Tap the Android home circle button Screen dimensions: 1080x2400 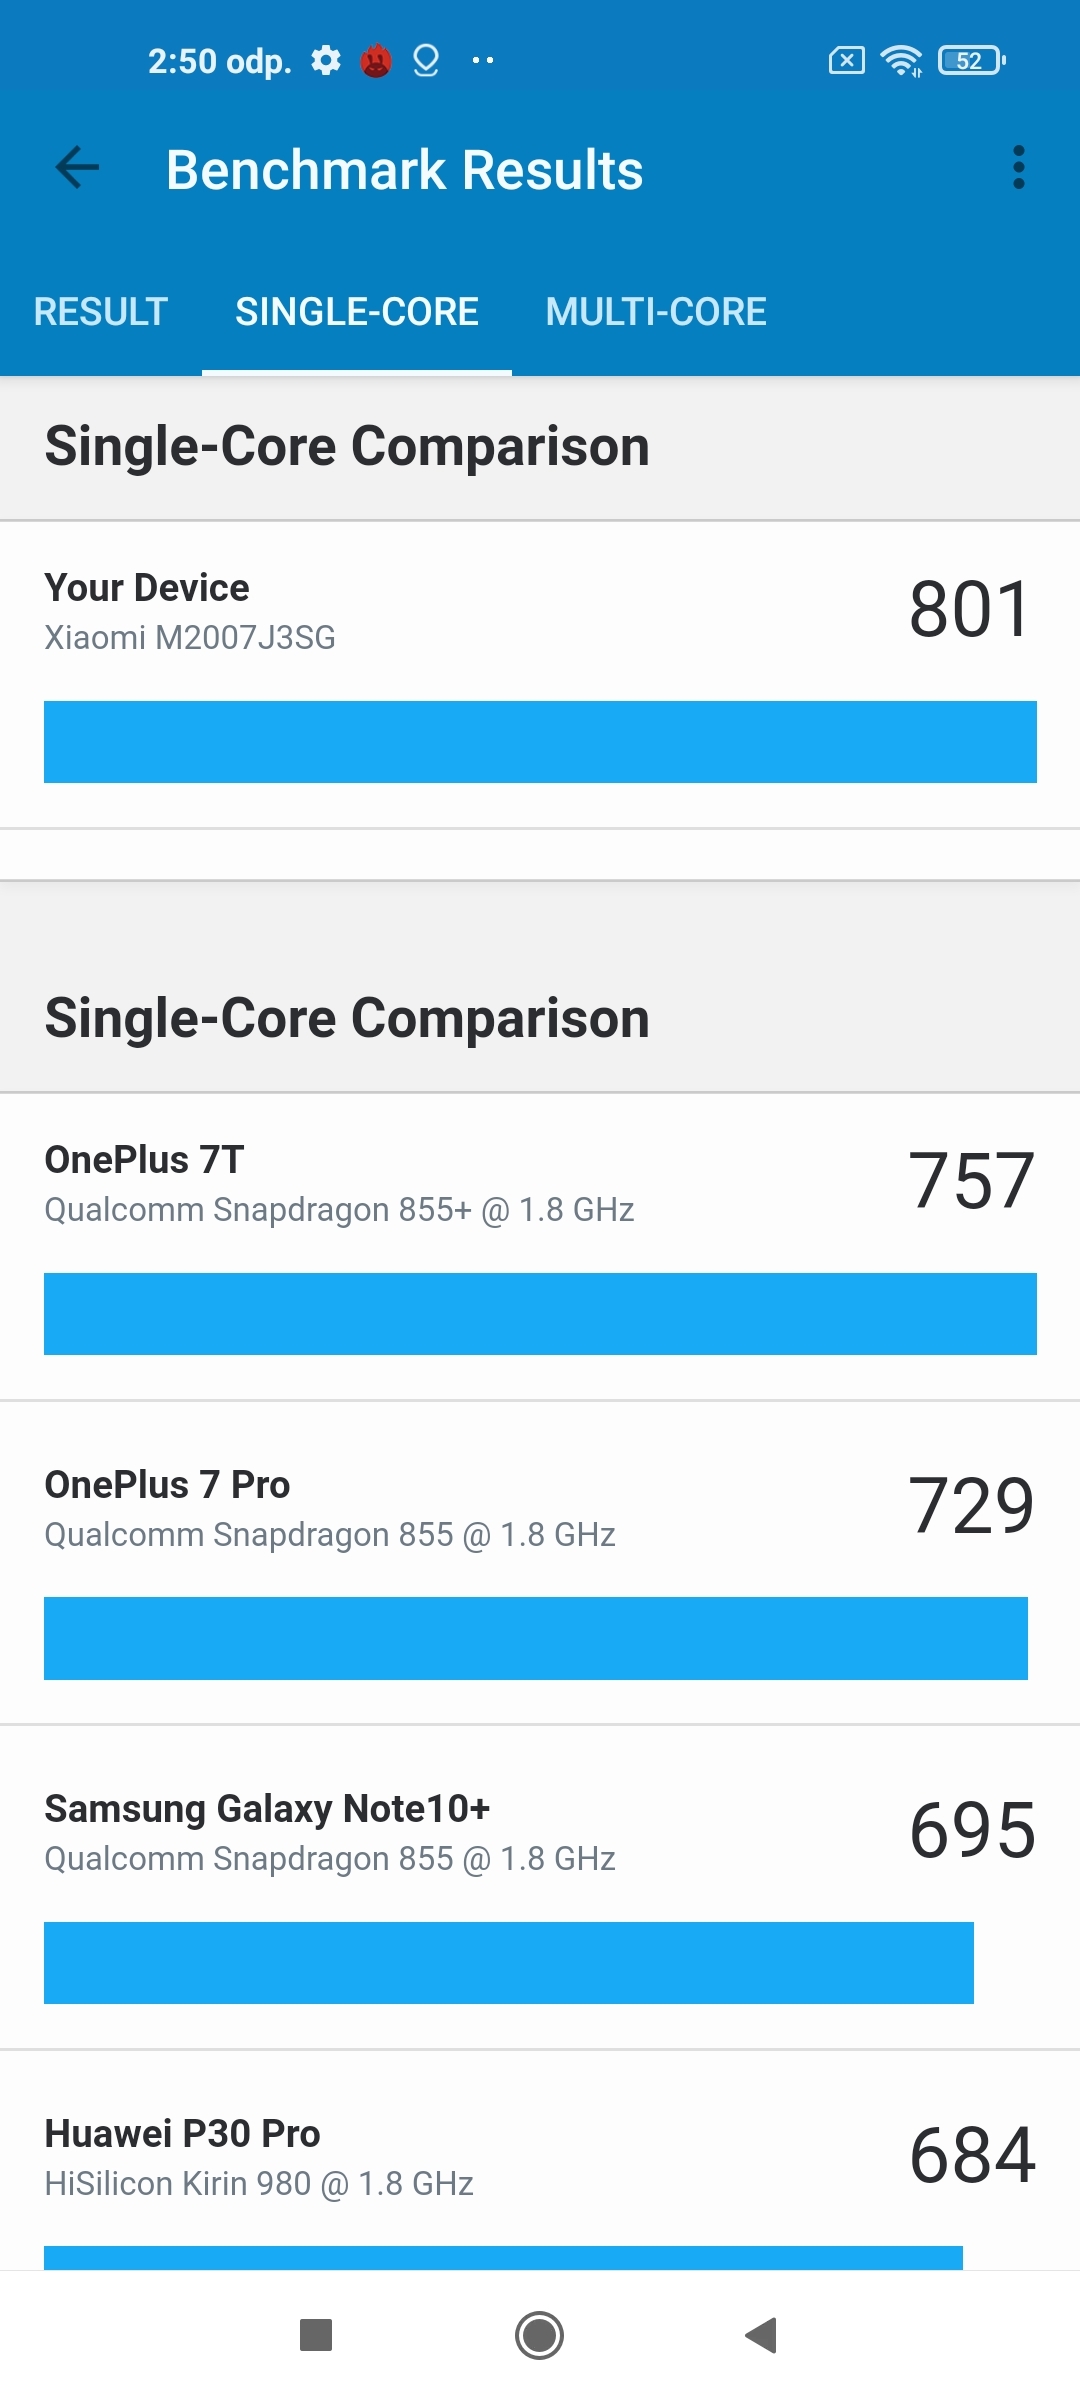coord(539,2335)
